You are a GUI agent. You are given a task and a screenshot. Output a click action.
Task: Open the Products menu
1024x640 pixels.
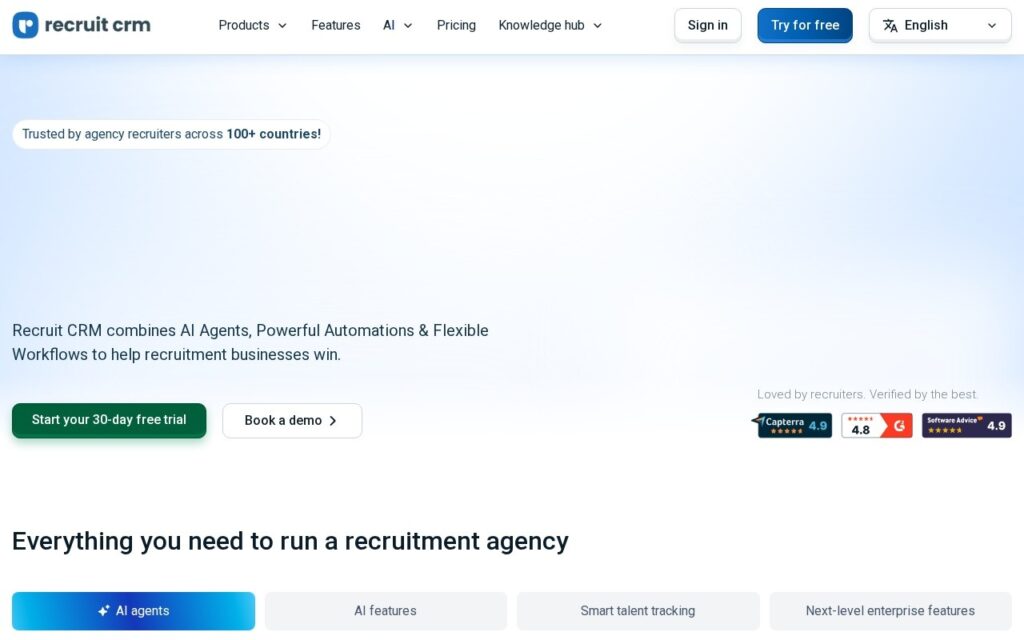[252, 25]
